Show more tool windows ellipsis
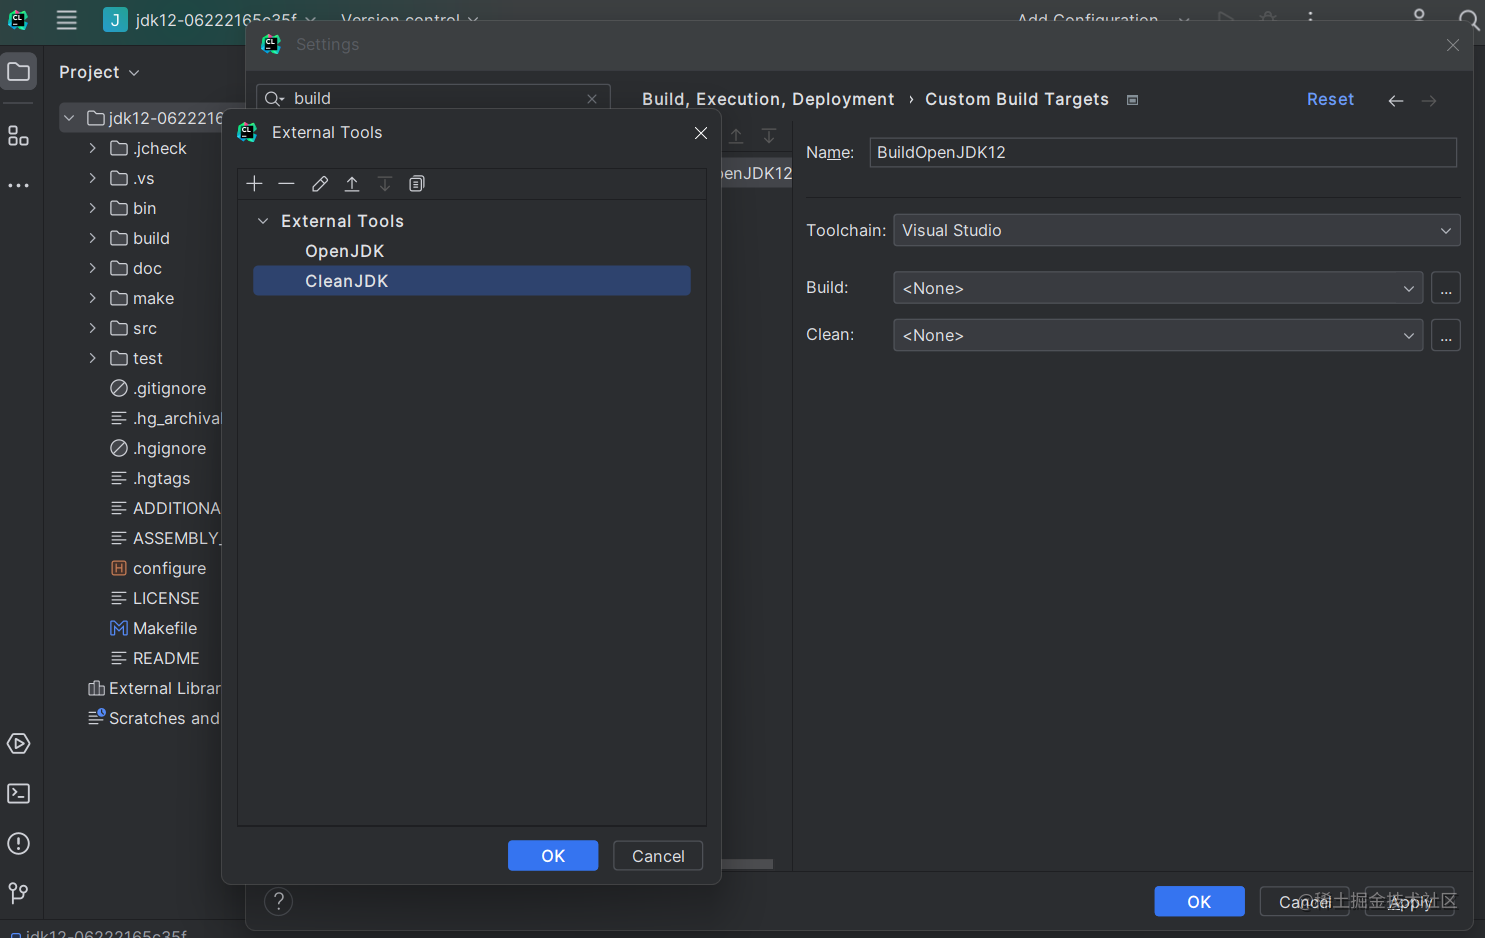Screen dimensions: 1485x938 coord(19,186)
